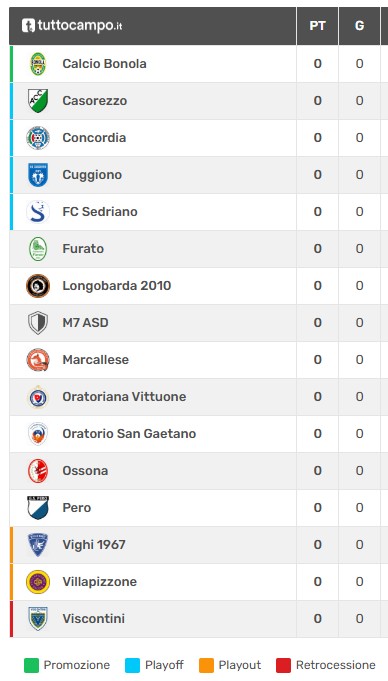Click the Pero black and blue shield
This screenshot has width=388, height=681.
pyautogui.click(x=38, y=508)
